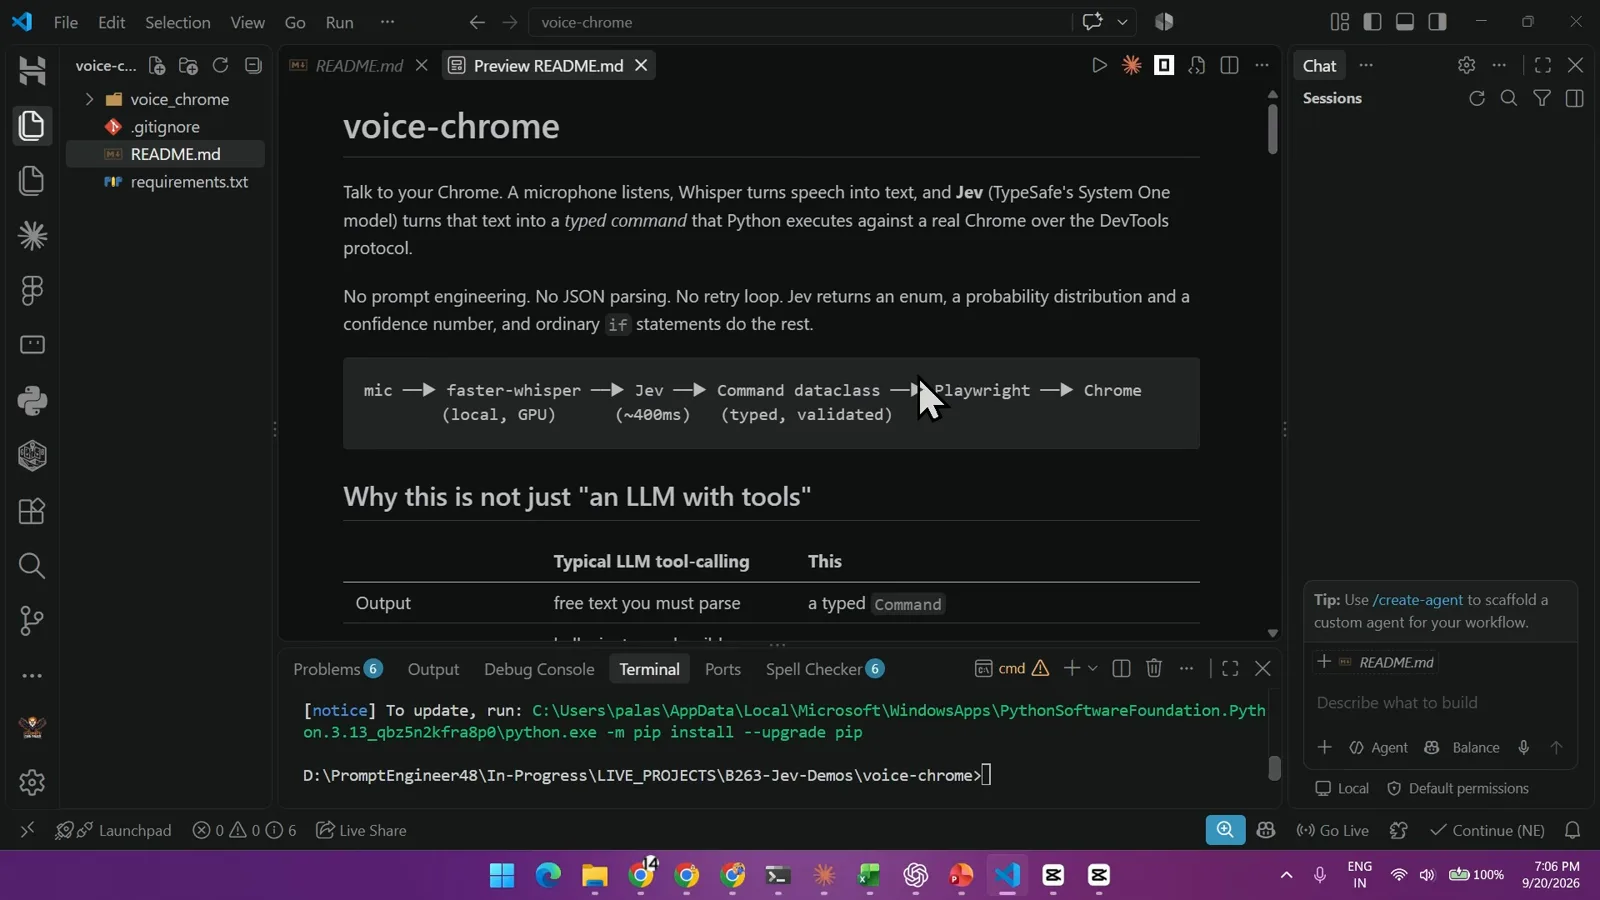The height and width of the screenshot is (900, 1600).
Task: Open the Extensions view in the activity bar
Action: (32, 511)
